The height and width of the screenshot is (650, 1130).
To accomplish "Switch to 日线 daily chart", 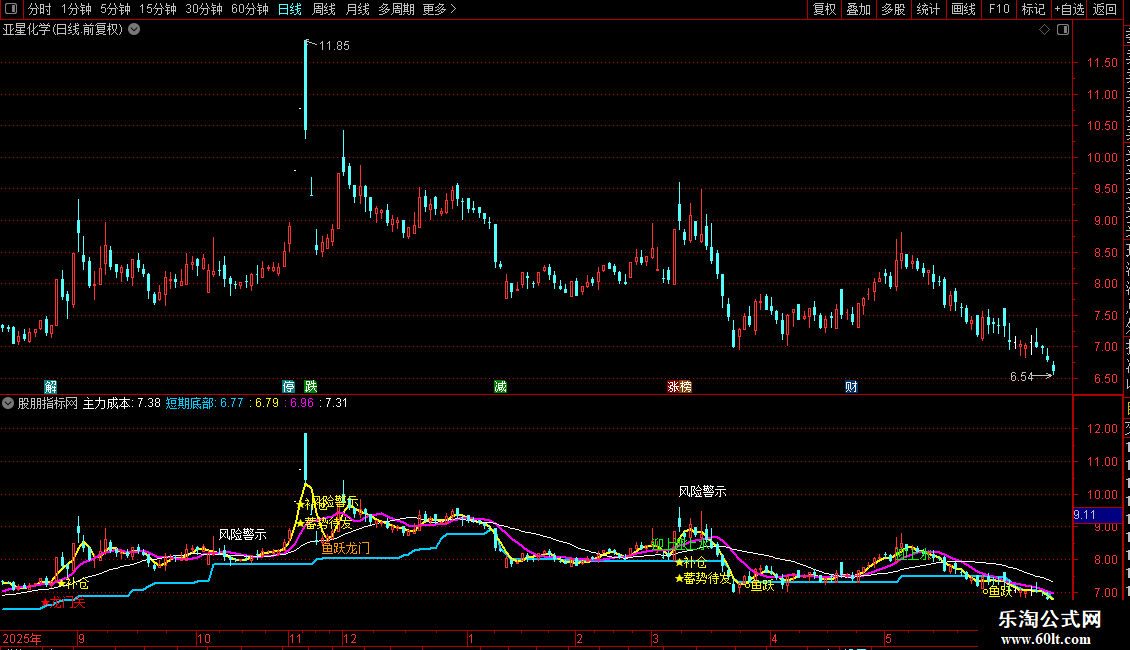I will (290, 9).
